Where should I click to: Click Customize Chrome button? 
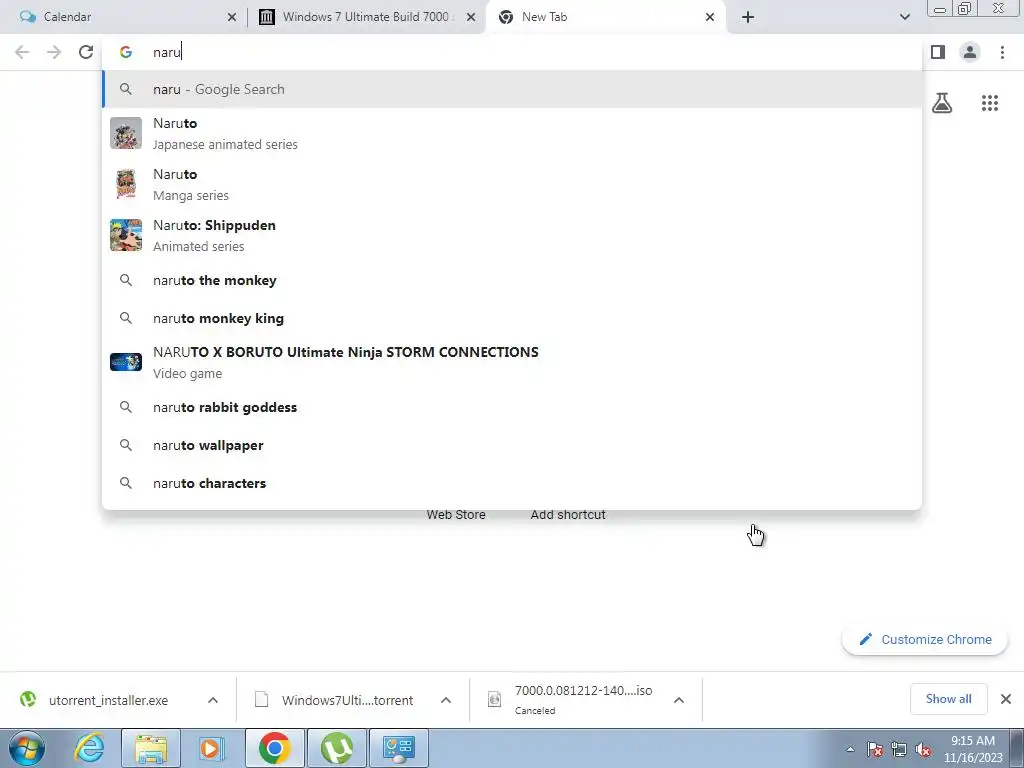coord(925,639)
